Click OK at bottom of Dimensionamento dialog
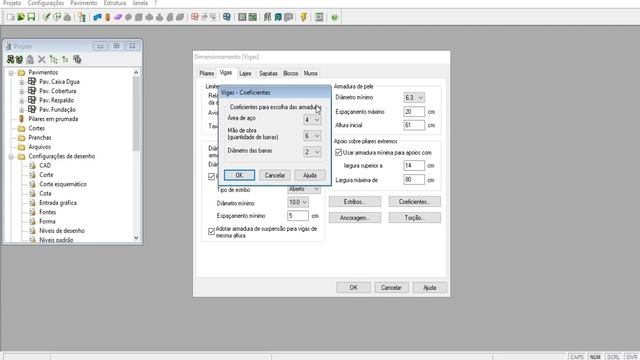This screenshot has height=360, width=640. coord(353,287)
